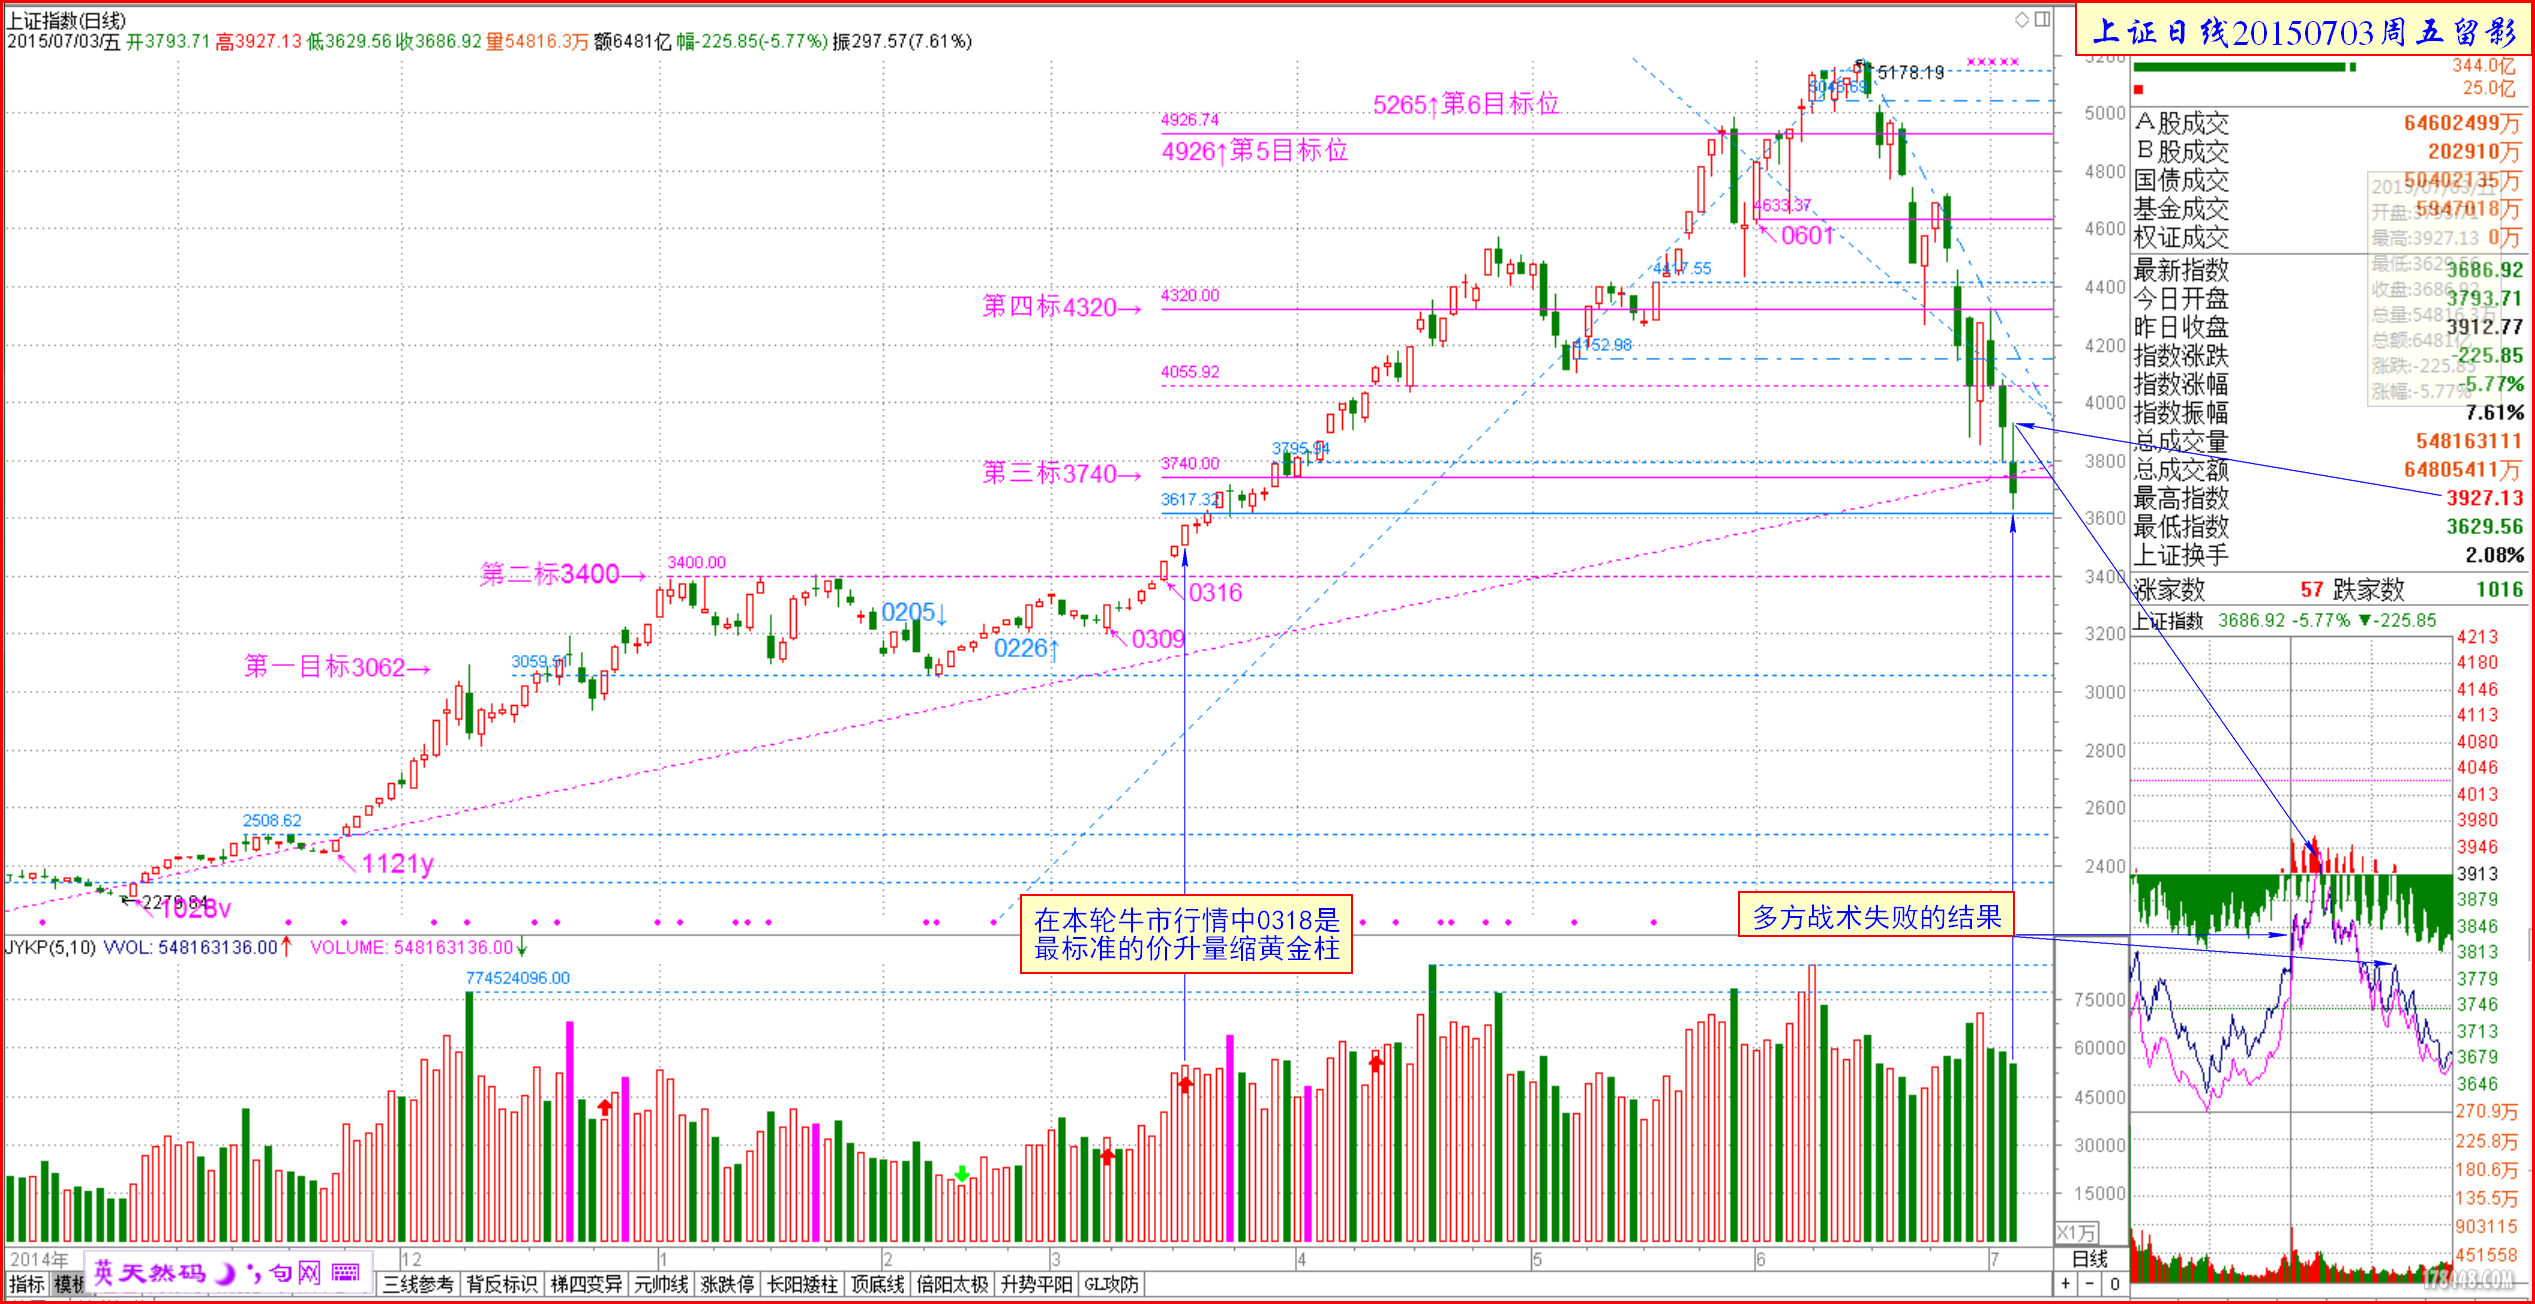Click the 4926↑第5目标位 annotation

[1254, 150]
